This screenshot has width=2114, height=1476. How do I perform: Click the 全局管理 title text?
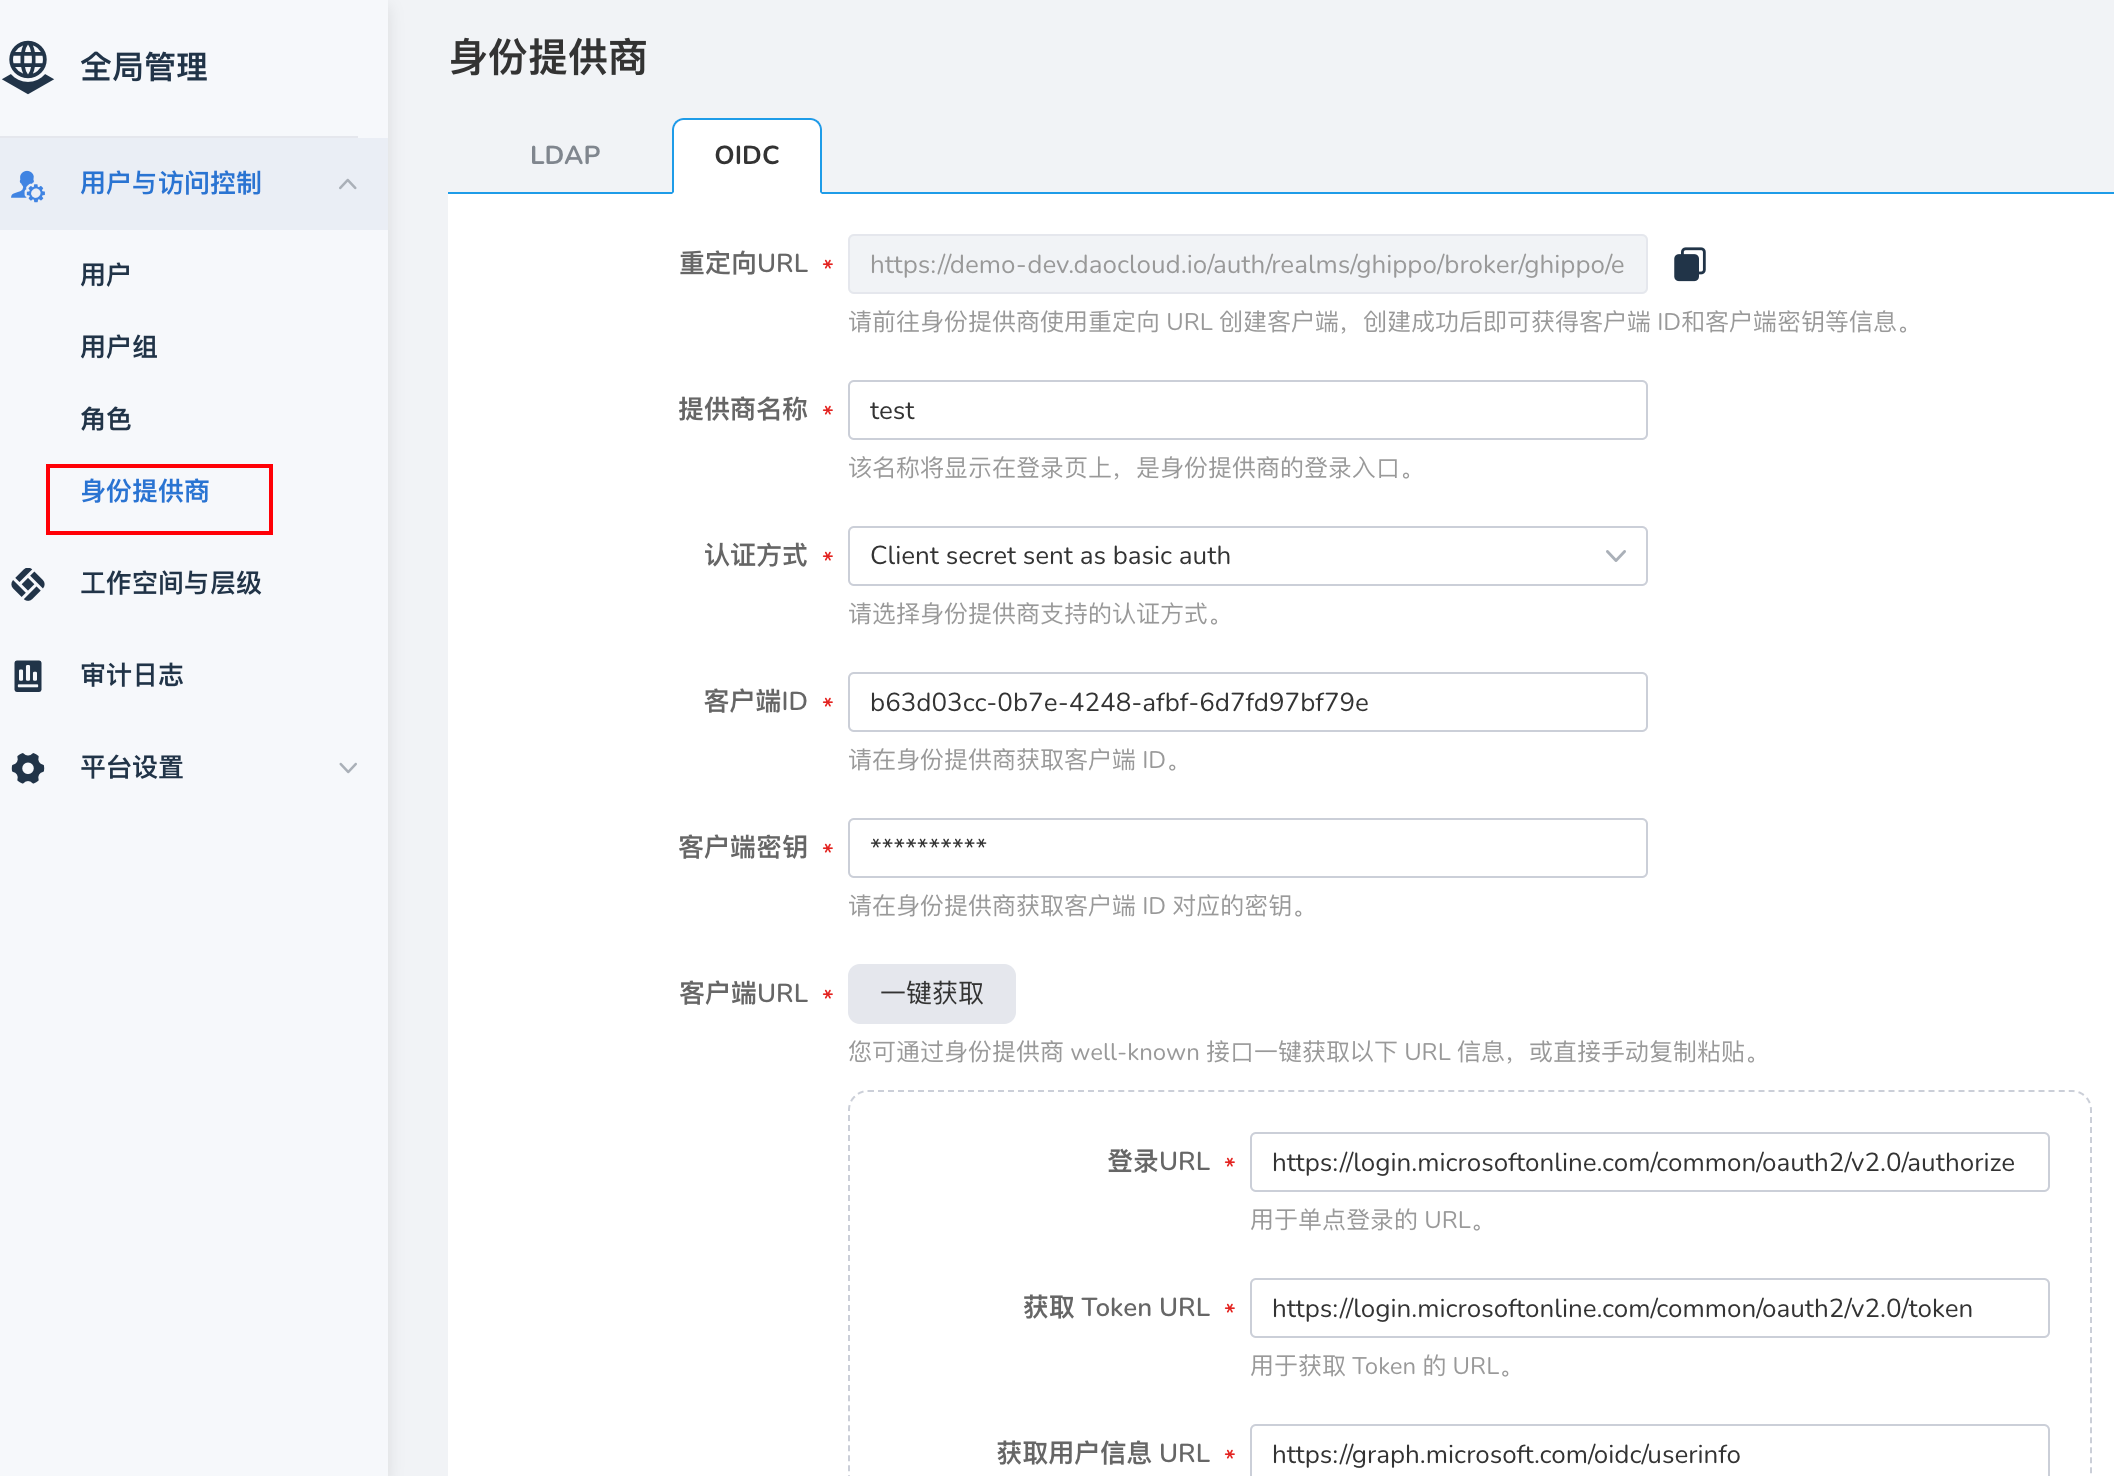tap(144, 67)
